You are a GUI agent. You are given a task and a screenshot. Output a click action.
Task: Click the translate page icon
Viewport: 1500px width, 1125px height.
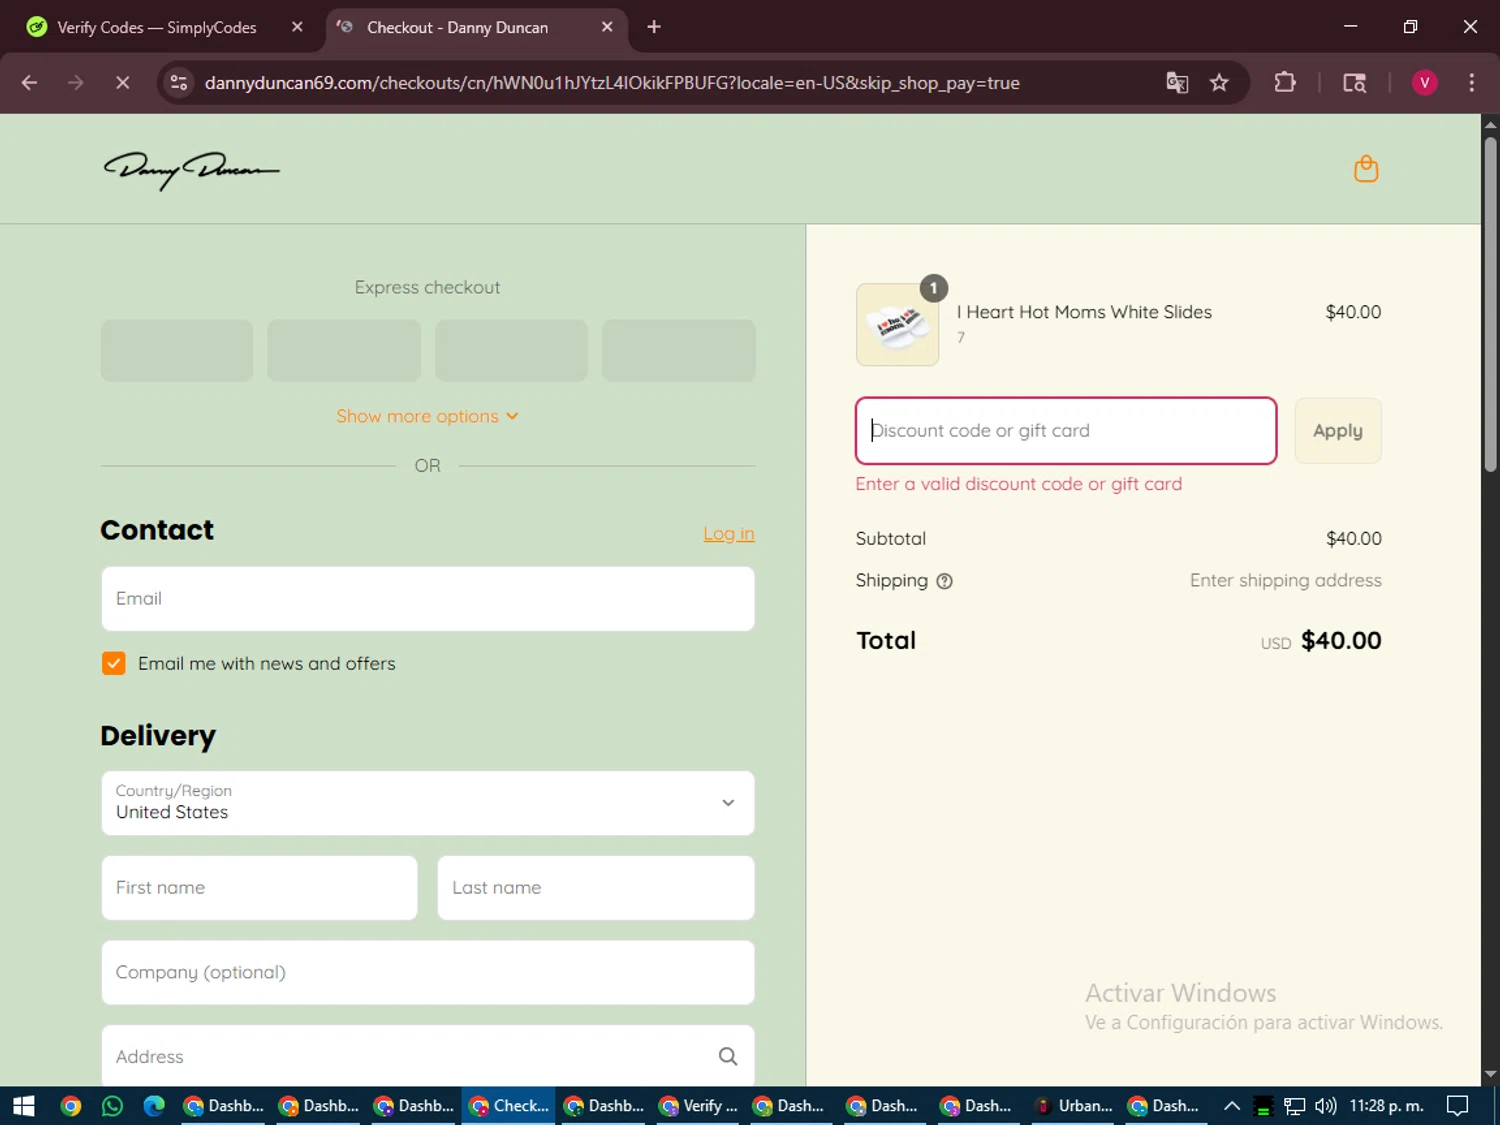[1177, 83]
